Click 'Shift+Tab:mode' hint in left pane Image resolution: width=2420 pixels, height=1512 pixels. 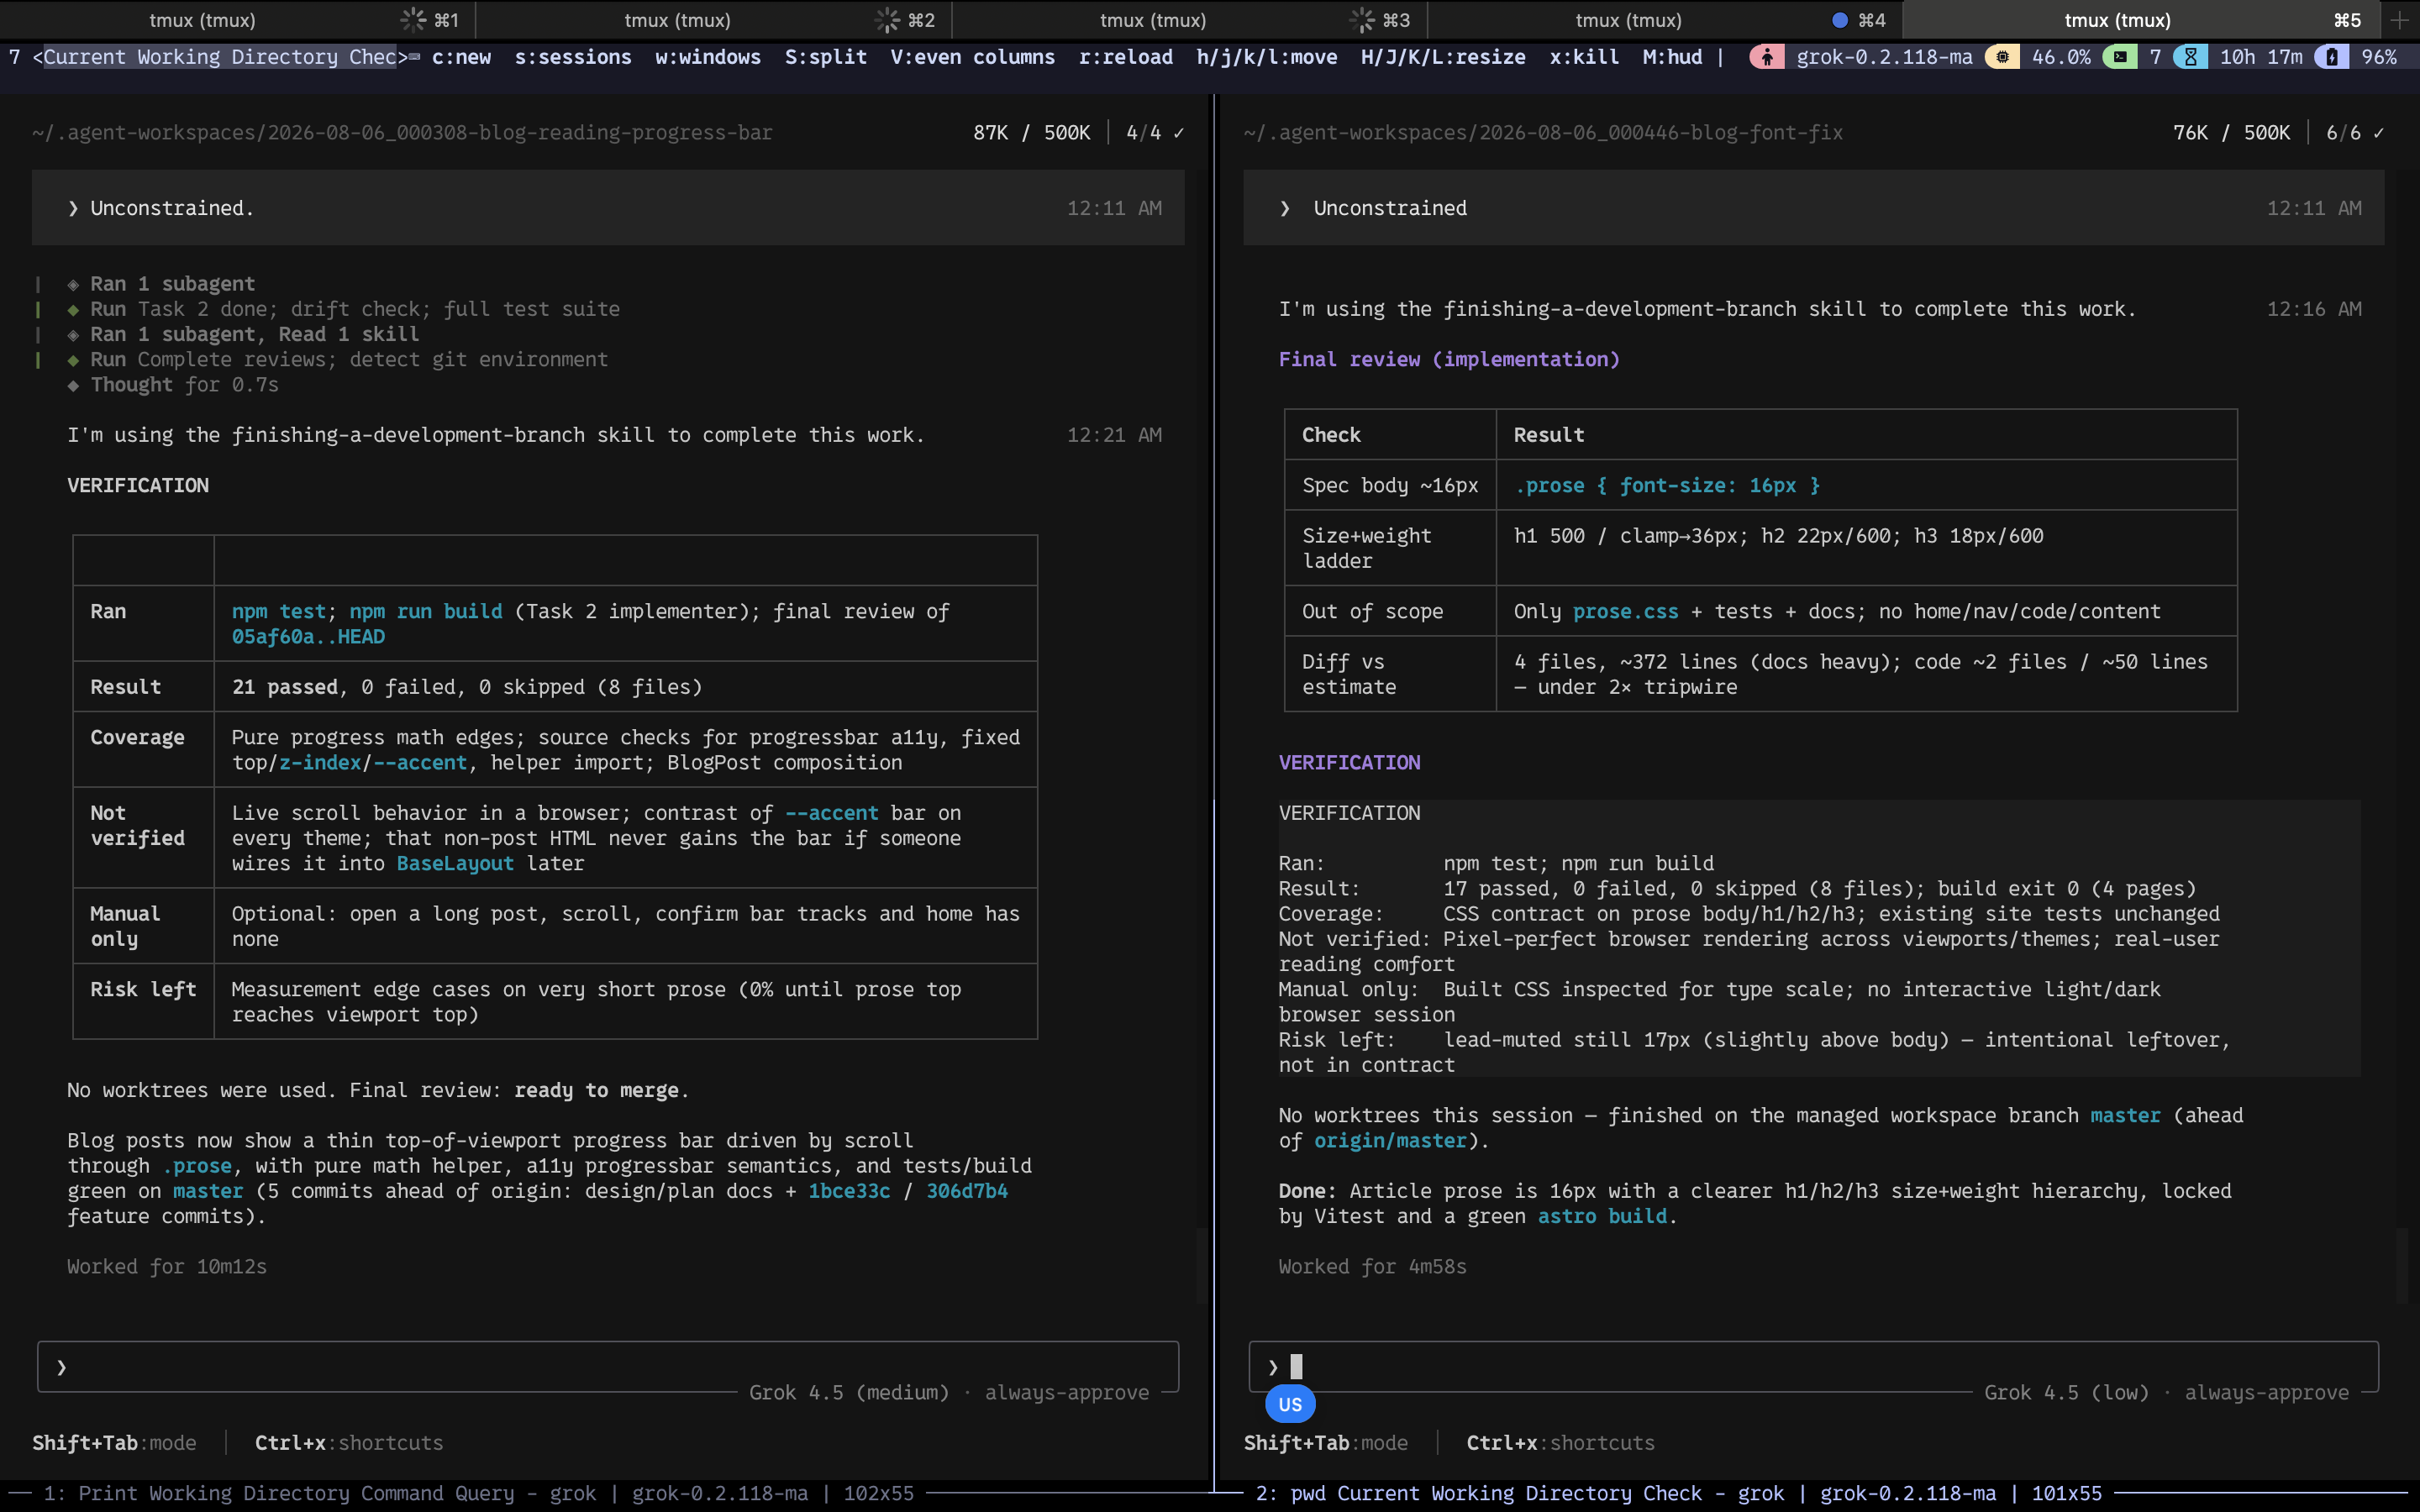tap(114, 1443)
